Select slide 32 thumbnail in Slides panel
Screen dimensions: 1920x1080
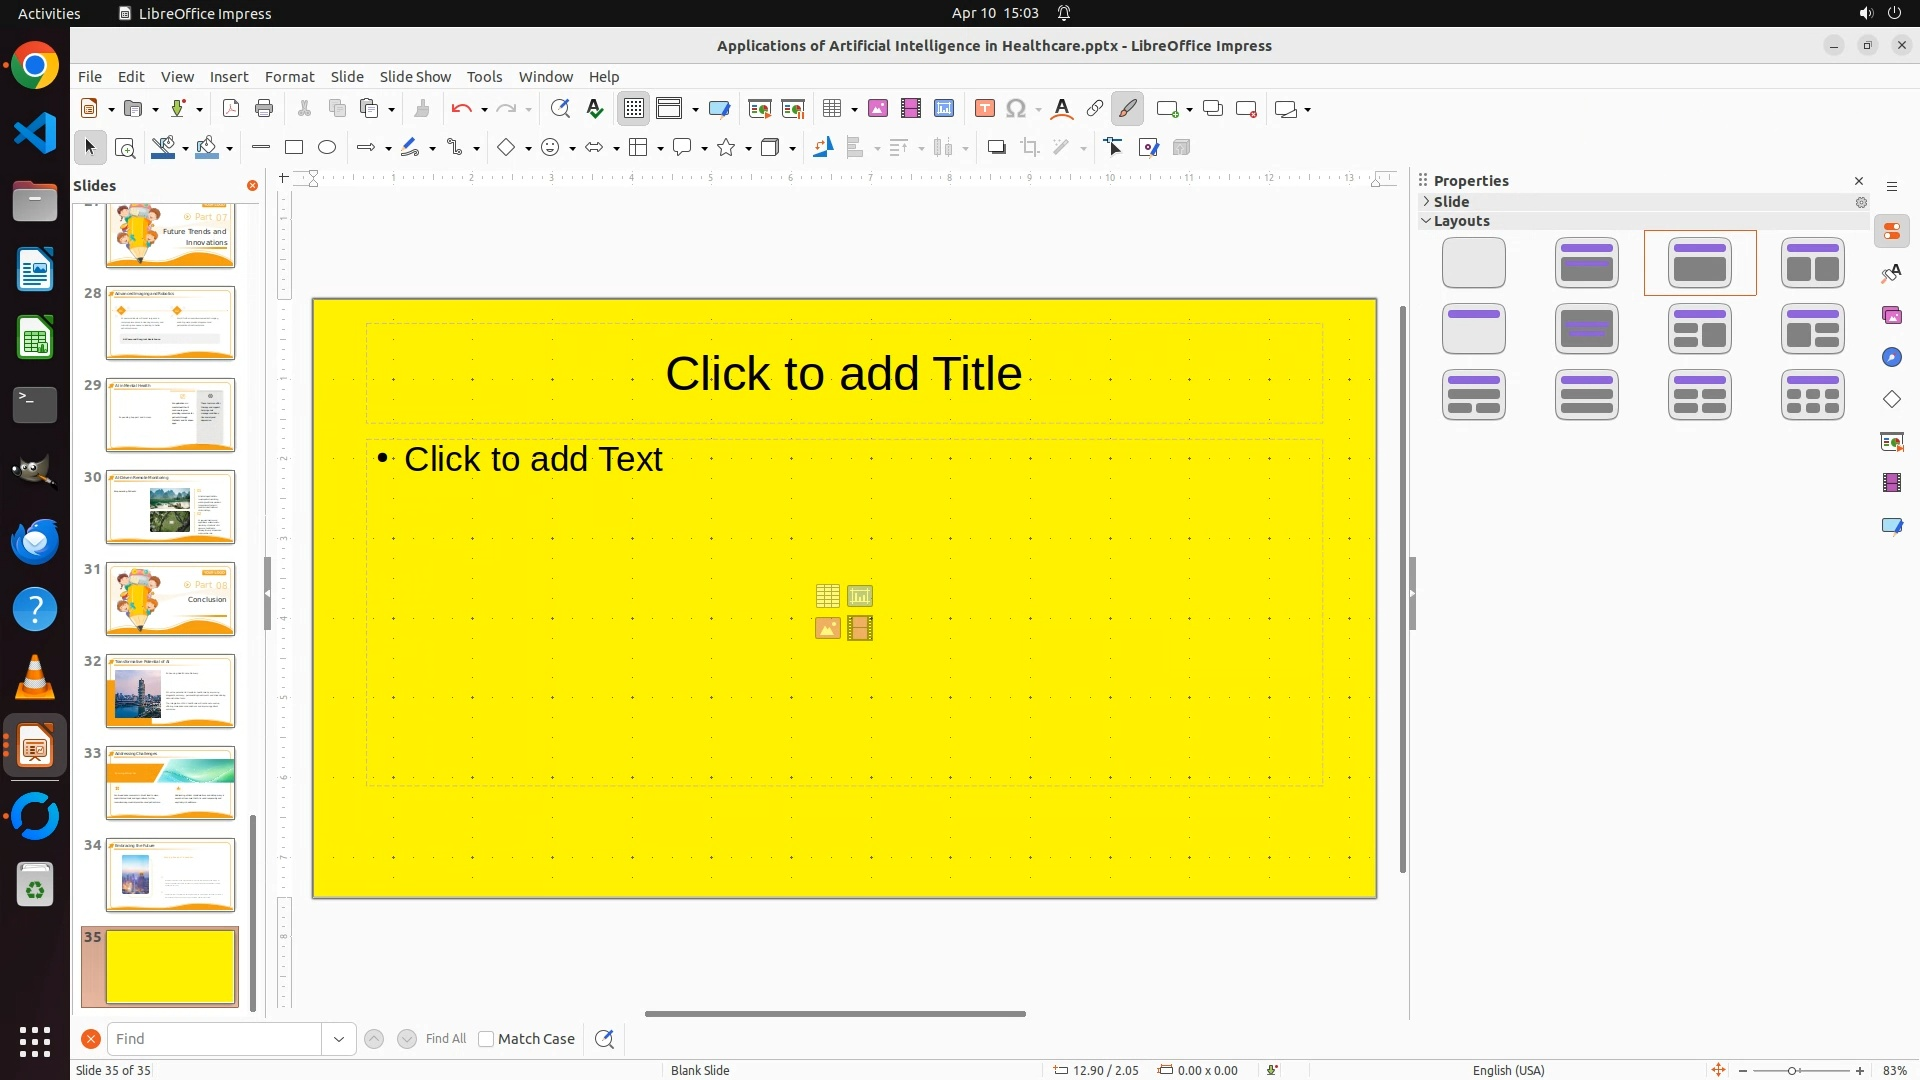pos(170,691)
